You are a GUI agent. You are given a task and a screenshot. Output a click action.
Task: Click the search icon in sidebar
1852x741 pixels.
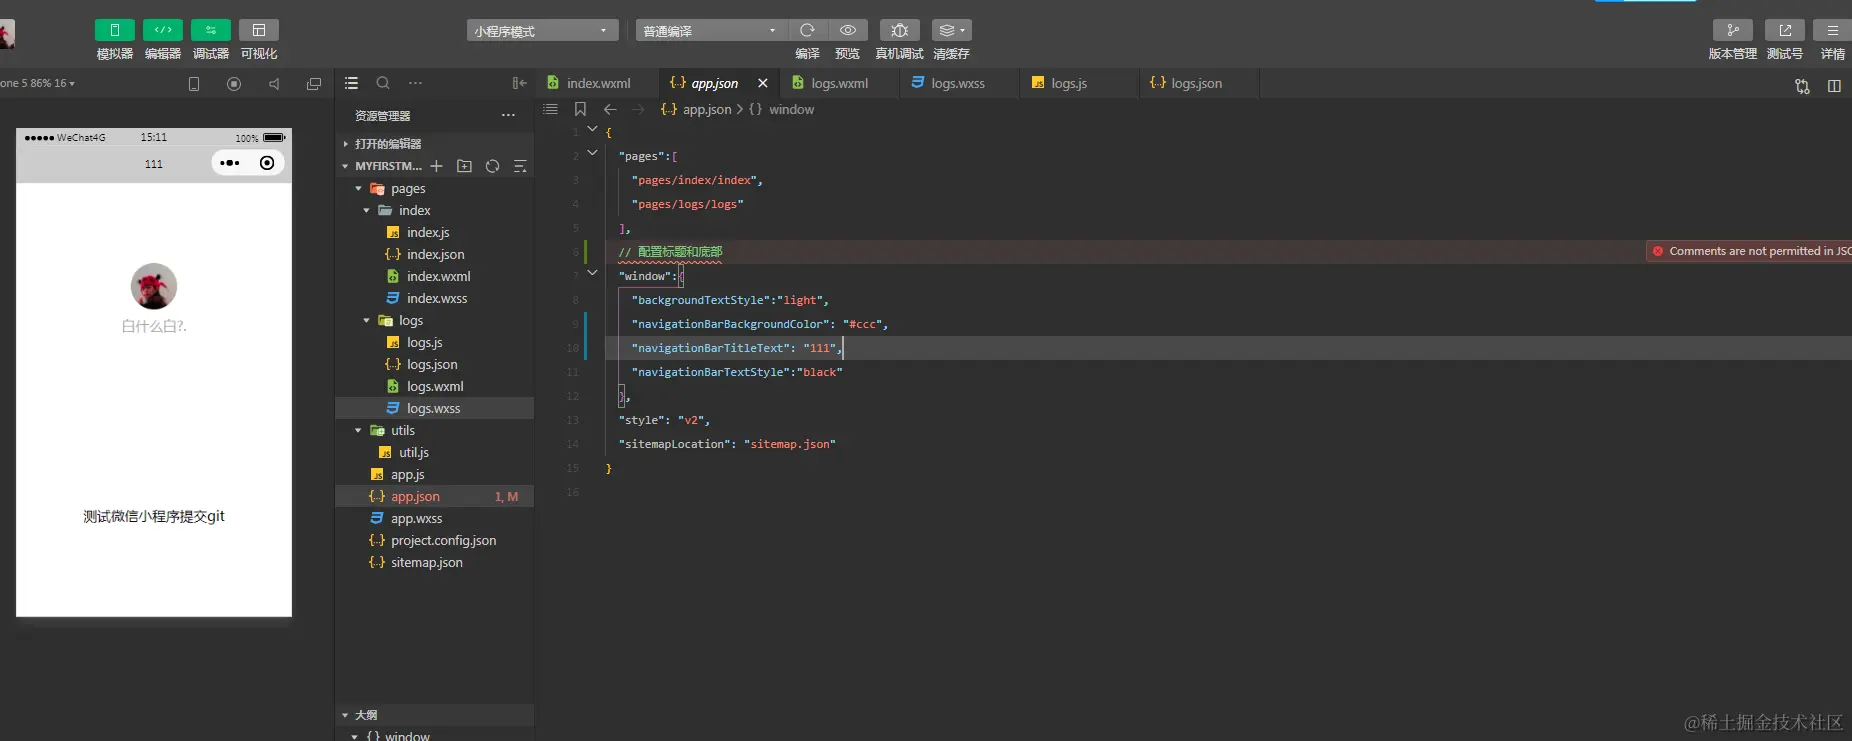tap(383, 83)
